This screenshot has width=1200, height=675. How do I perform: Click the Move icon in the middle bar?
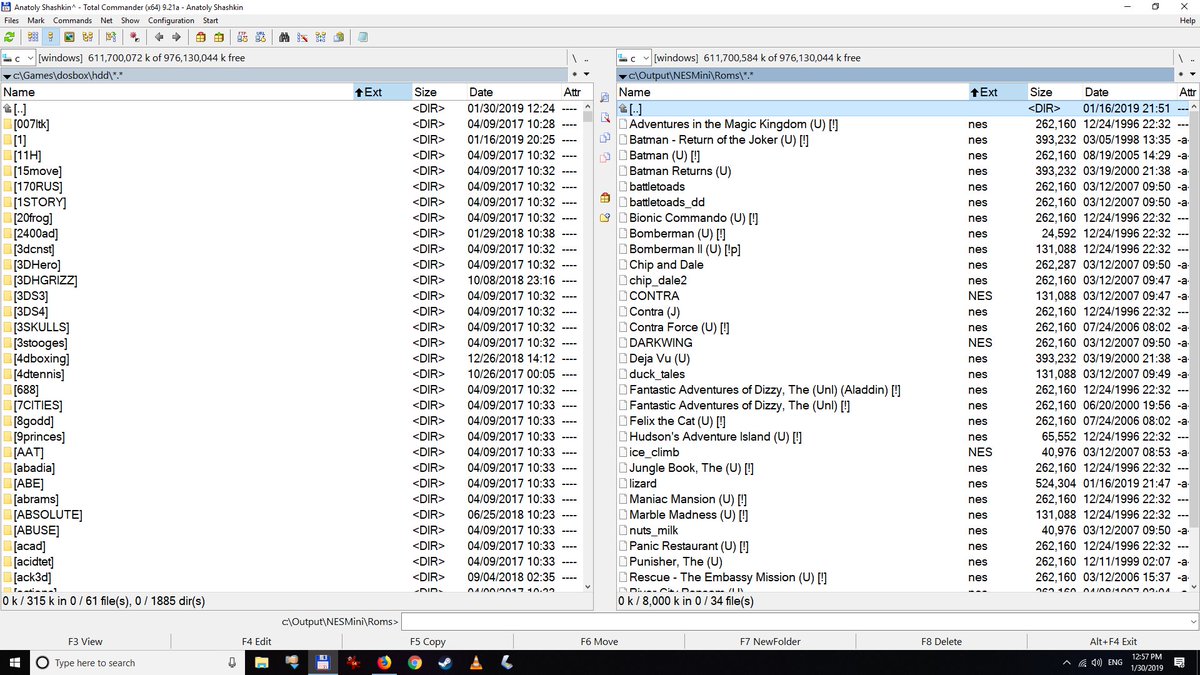(604, 158)
